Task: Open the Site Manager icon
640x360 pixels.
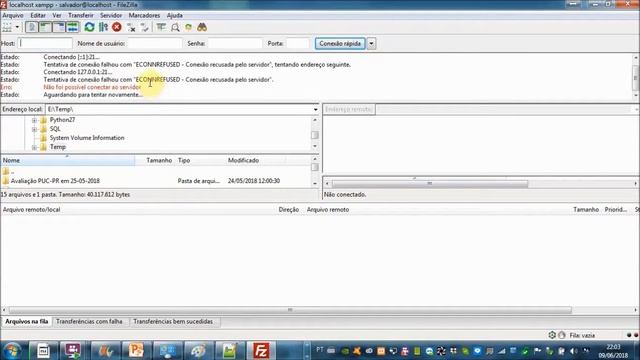Action: tap(7, 27)
